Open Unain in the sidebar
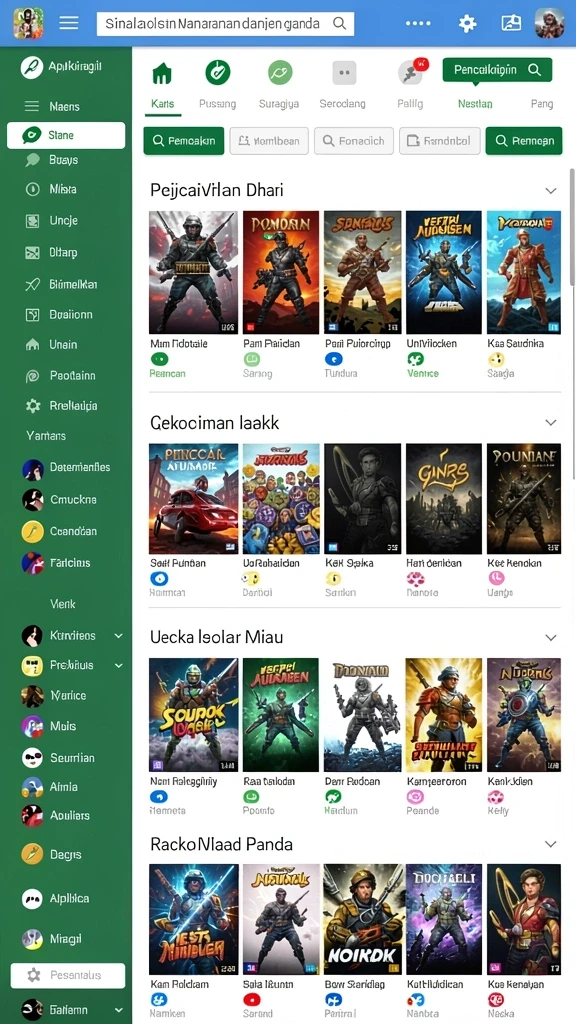The height and width of the screenshot is (1024, 576). coord(63,344)
